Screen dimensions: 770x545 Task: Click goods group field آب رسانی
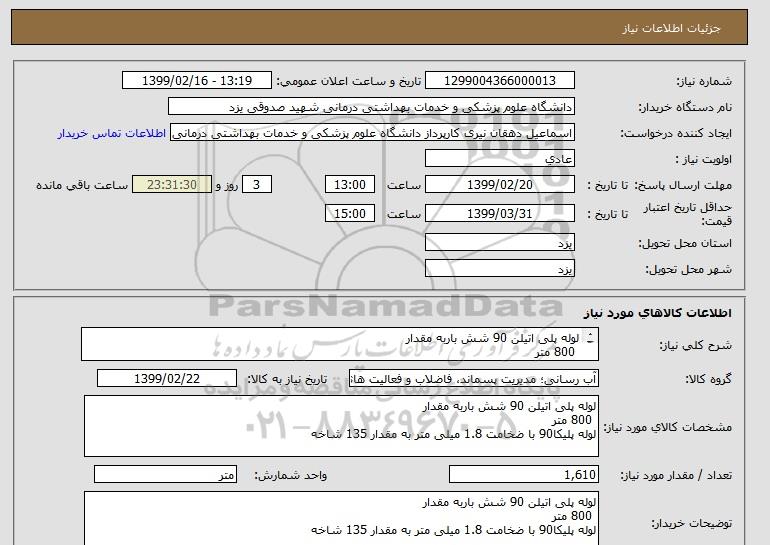point(474,379)
